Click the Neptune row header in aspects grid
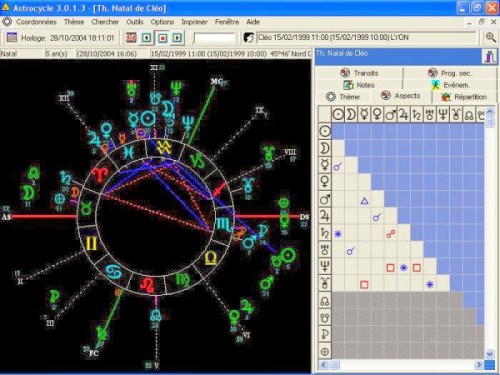The image size is (500, 375). point(325,267)
